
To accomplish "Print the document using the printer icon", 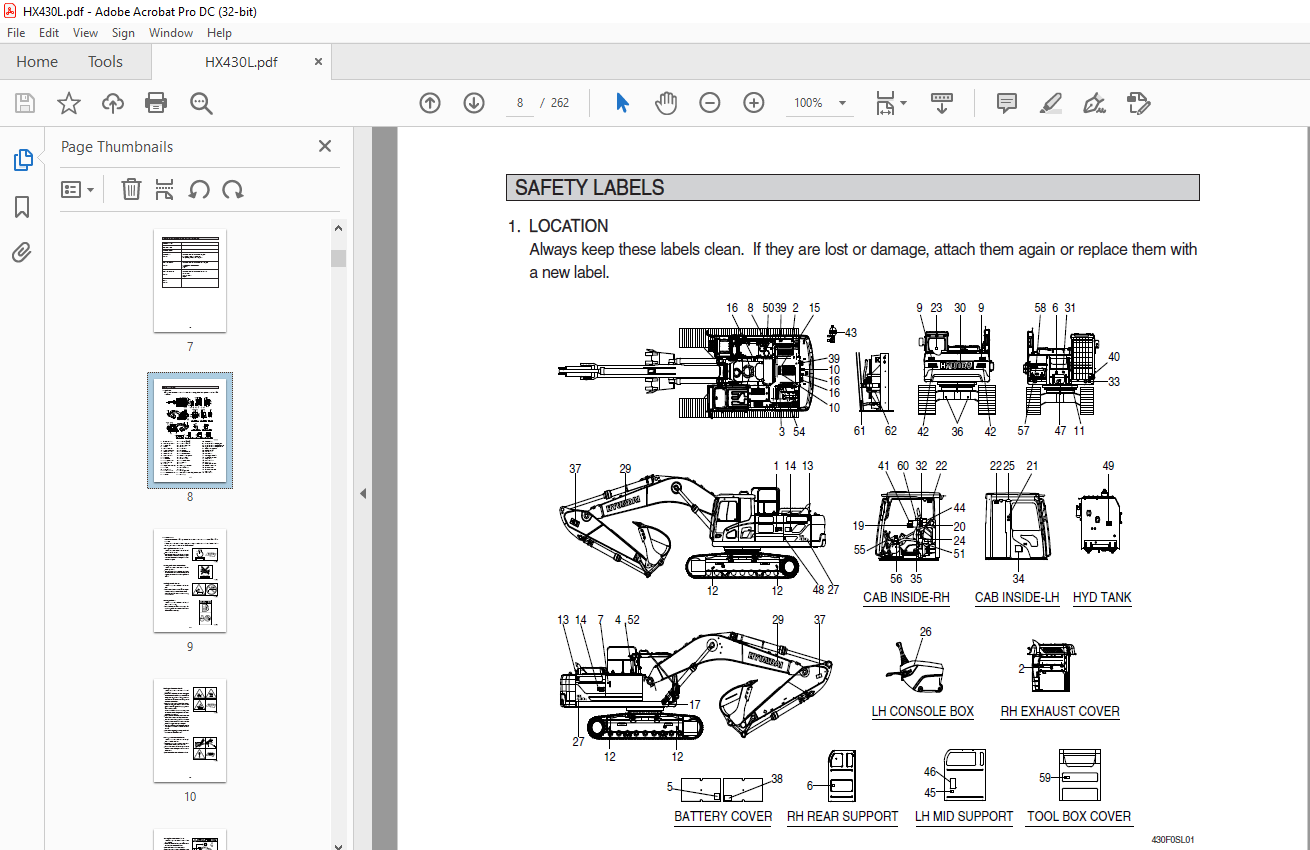I will click(x=156, y=103).
